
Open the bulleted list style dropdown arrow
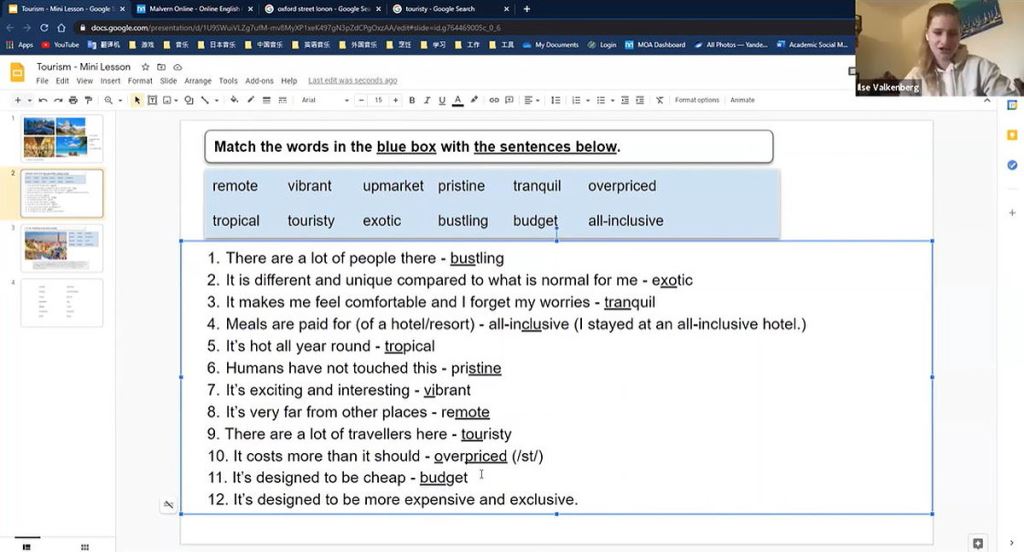coord(613,101)
